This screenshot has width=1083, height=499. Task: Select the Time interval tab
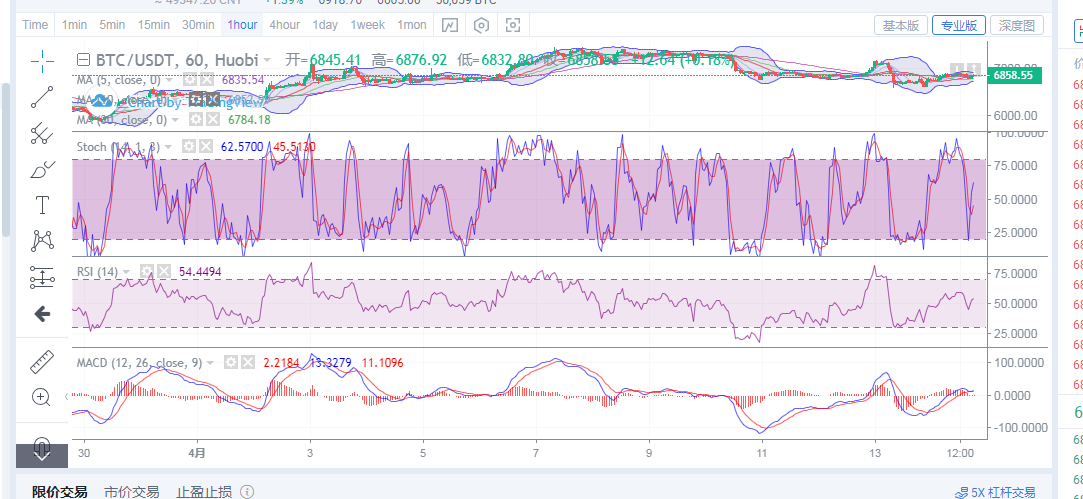35,26
